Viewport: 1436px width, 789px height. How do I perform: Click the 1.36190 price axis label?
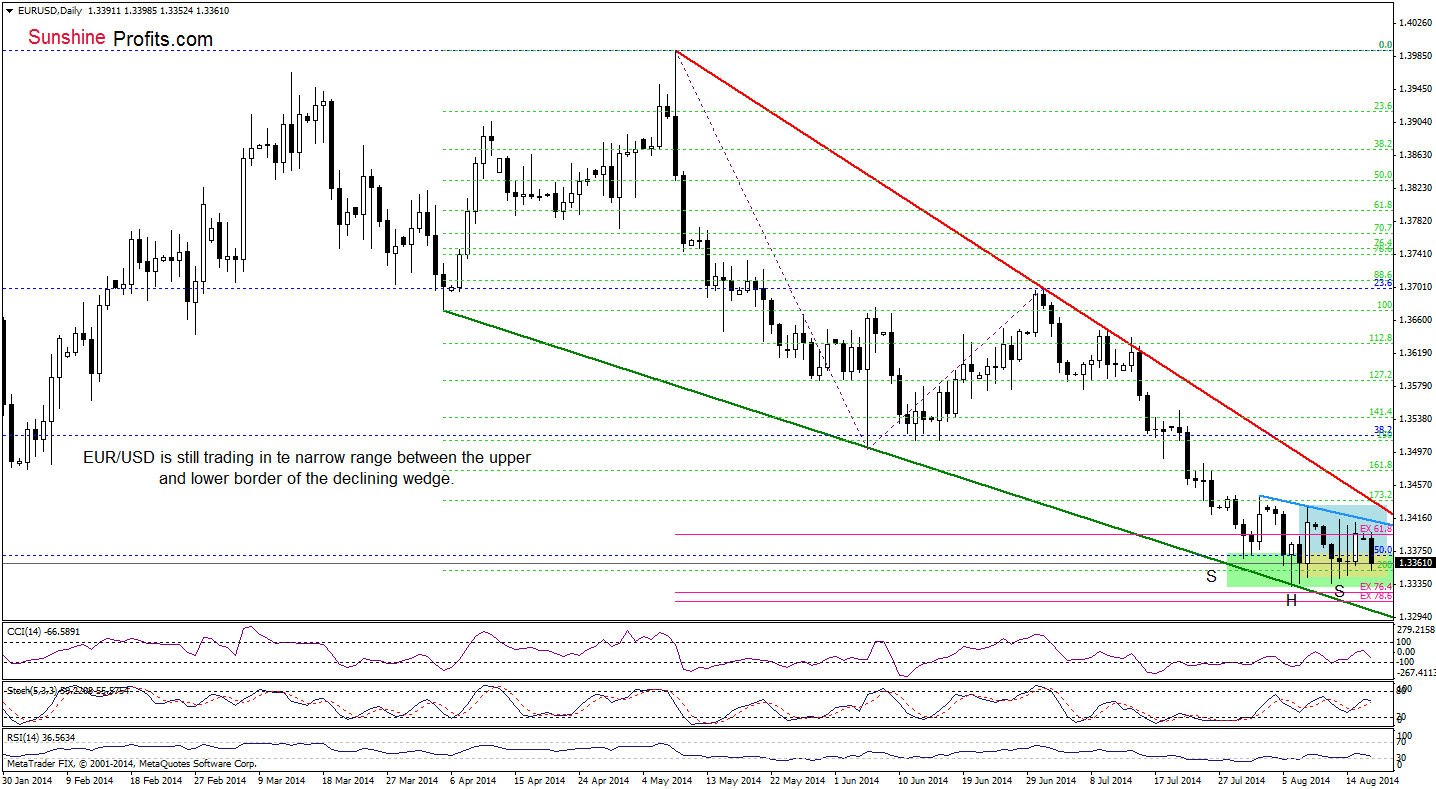click(x=1415, y=353)
